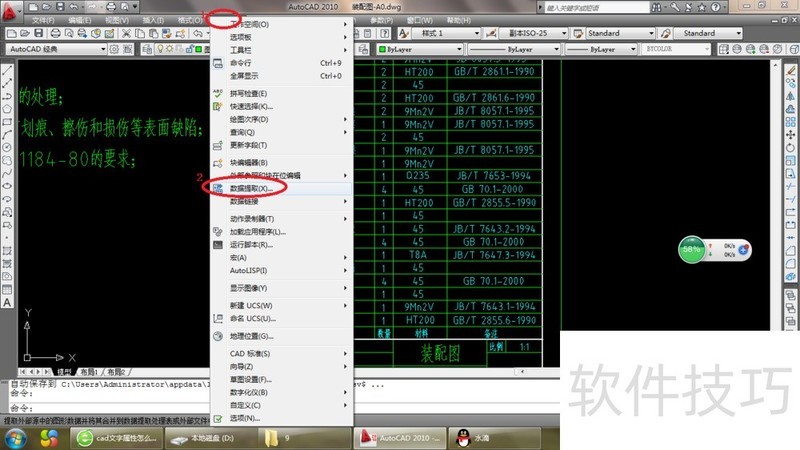Click the Help question mark in info center
Screen dimensions: 800x450
(x=715, y=7)
